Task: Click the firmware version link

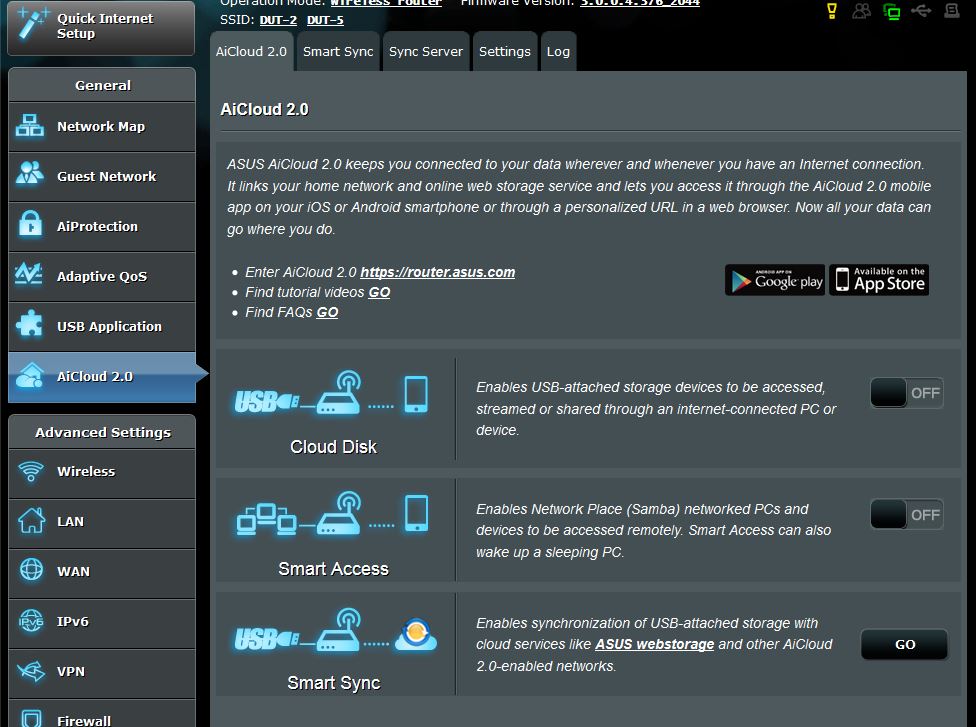Action: [x=640, y=3]
